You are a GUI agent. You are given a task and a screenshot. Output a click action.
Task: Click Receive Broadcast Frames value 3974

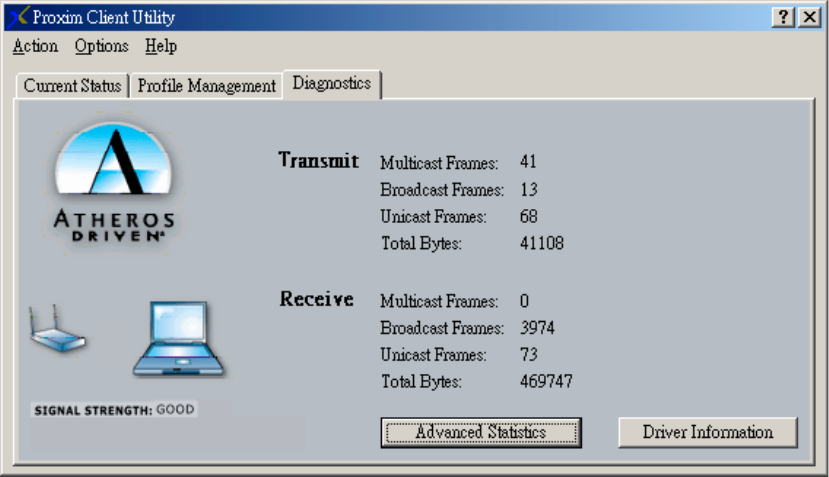point(537,328)
